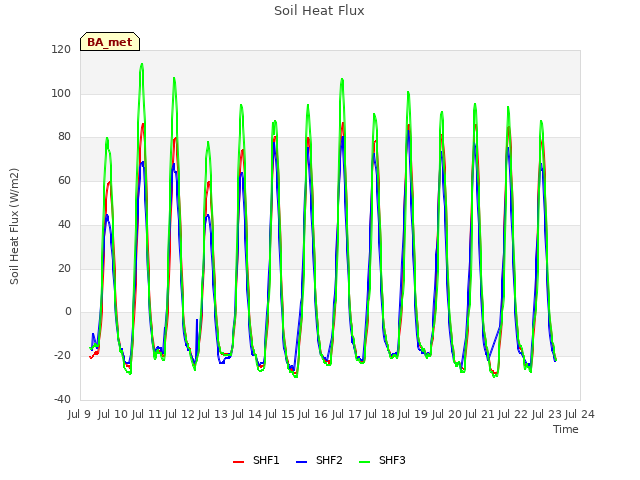This screenshot has height=480, width=640.
Task: Click the green SHF3 legend marker
Action: pyautogui.click(x=364, y=462)
